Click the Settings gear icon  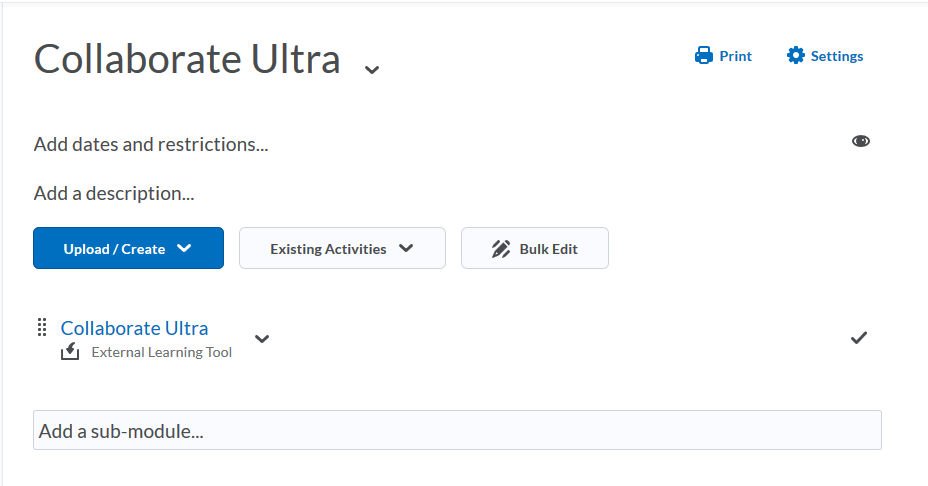[796, 56]
